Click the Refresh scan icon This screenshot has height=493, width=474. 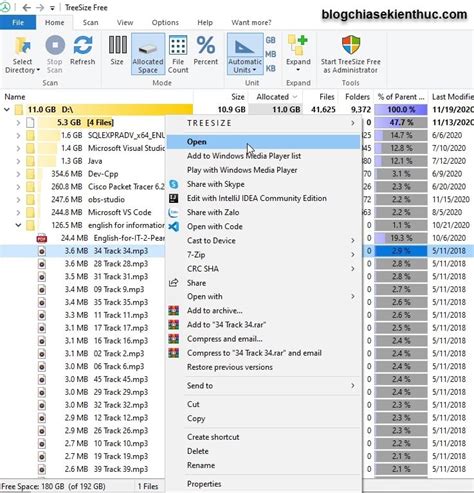pyautogui.click(x=83, y=45)
